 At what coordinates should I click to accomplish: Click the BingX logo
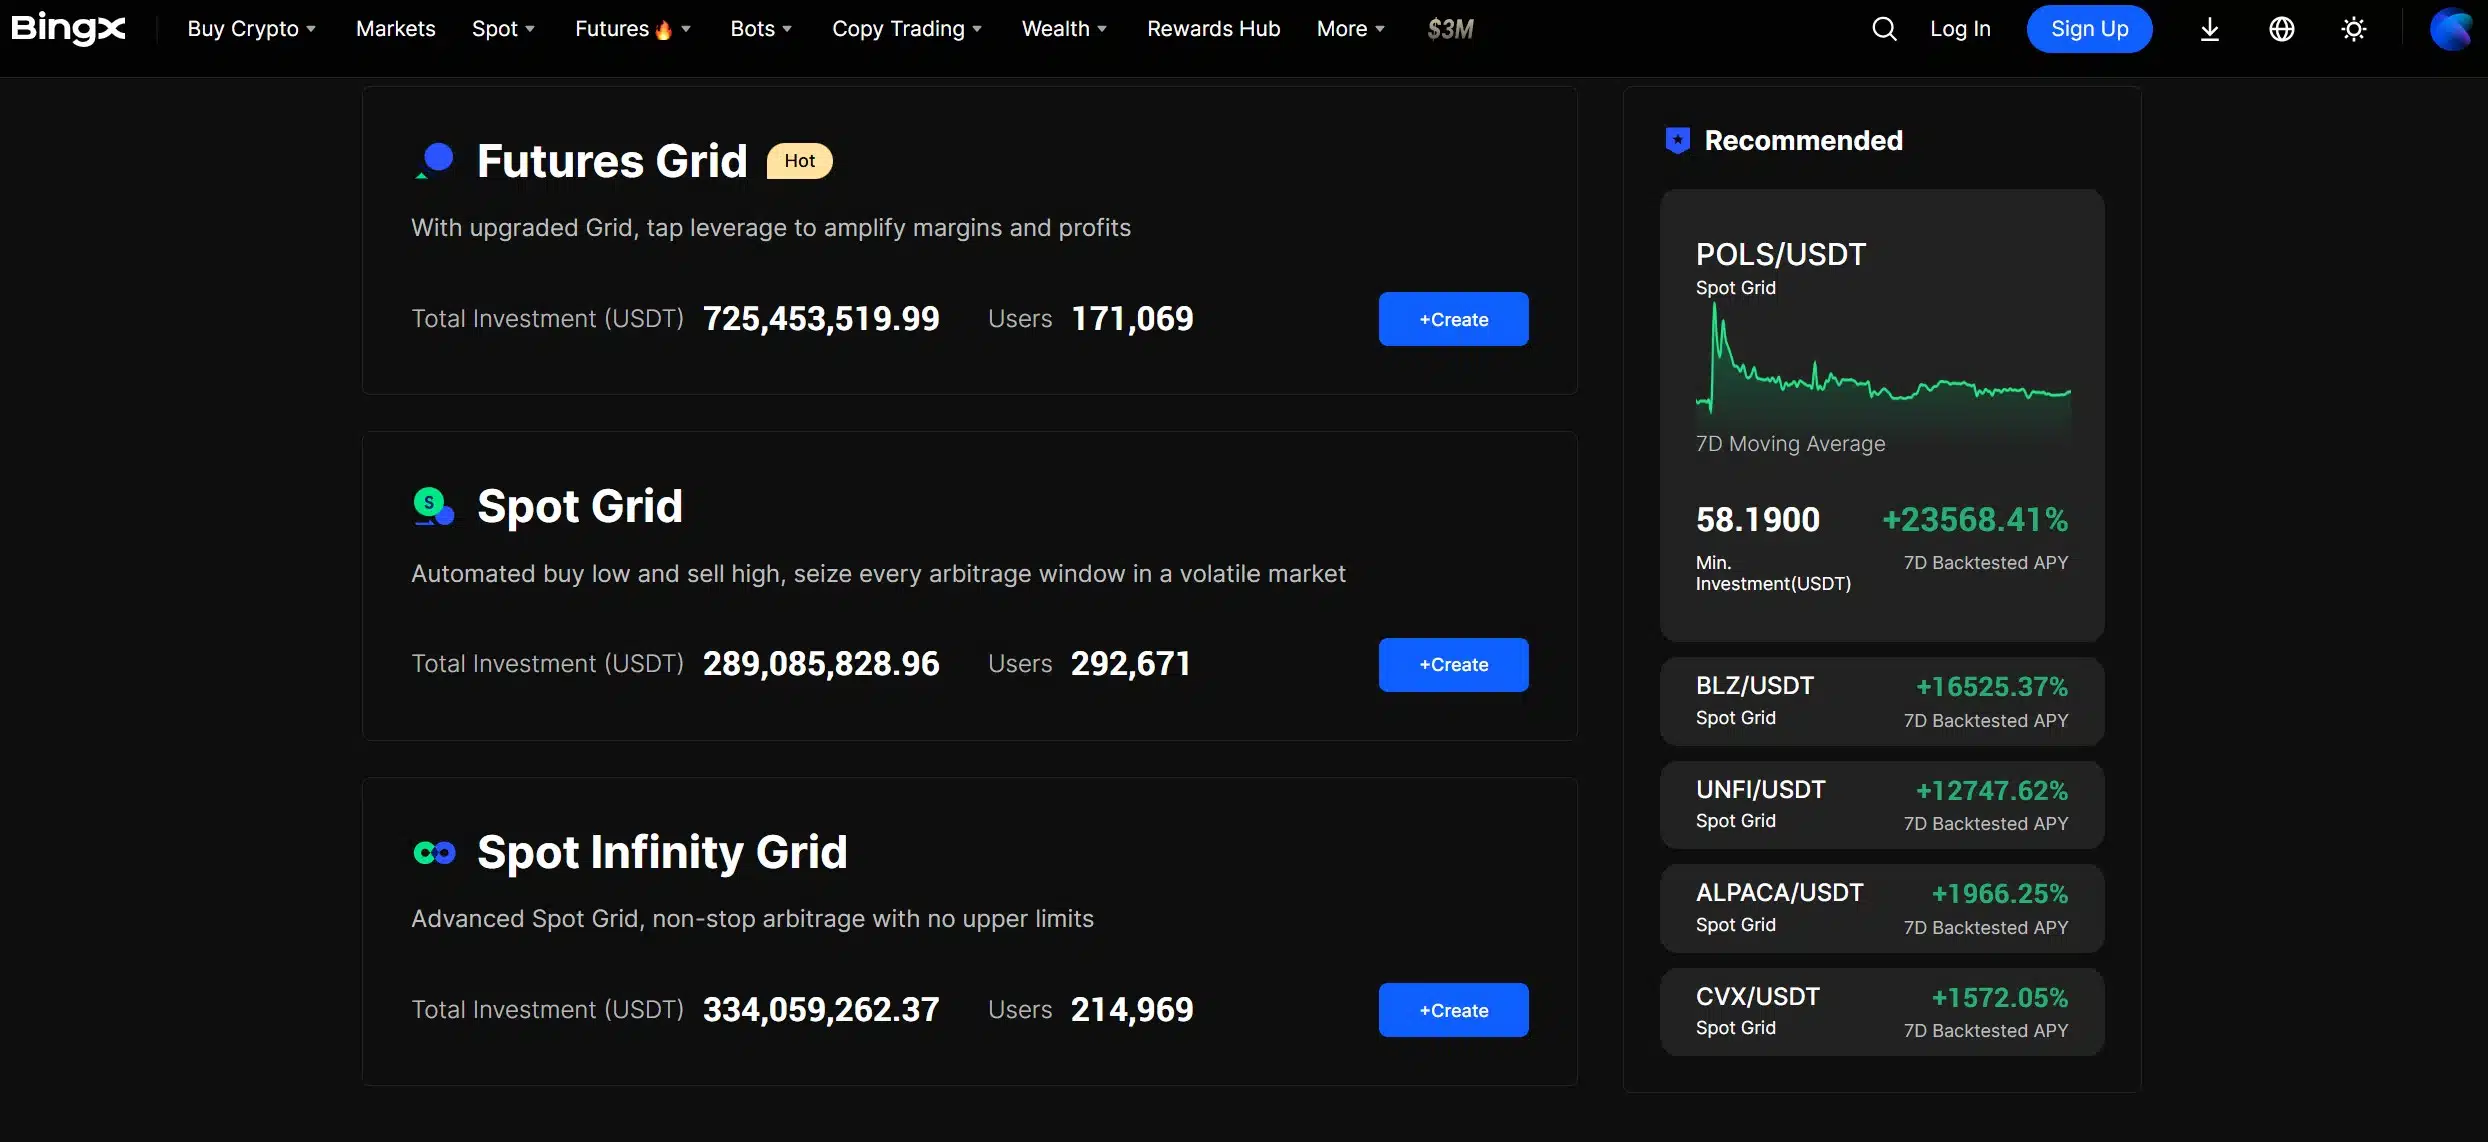click(68, 28)
